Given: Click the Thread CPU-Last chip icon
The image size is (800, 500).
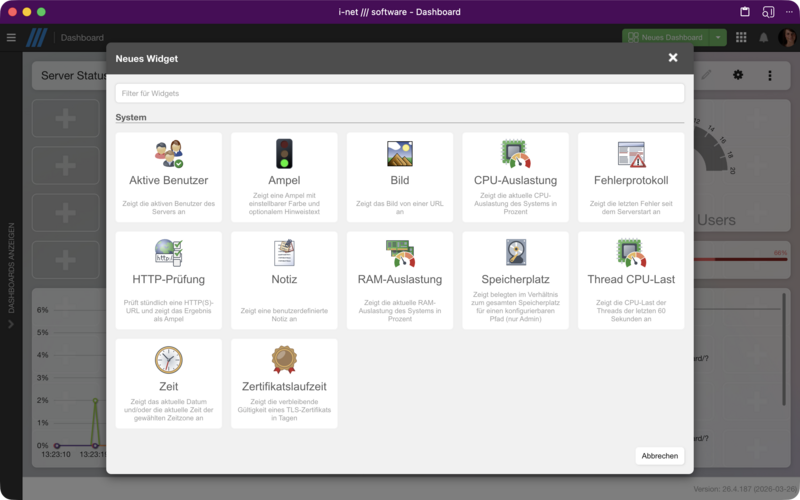Looking at the screenshot, I should 631,253.
